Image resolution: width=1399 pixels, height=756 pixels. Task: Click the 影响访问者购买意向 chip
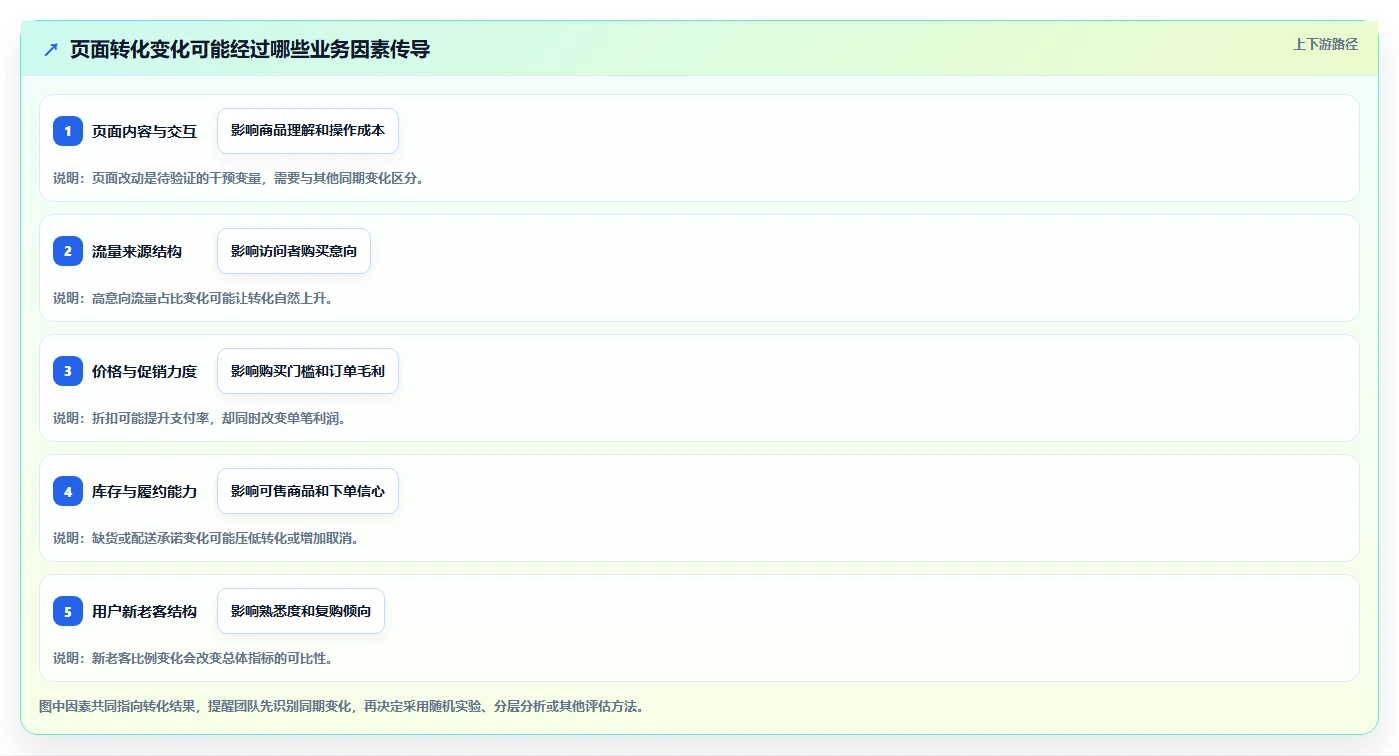294,251
